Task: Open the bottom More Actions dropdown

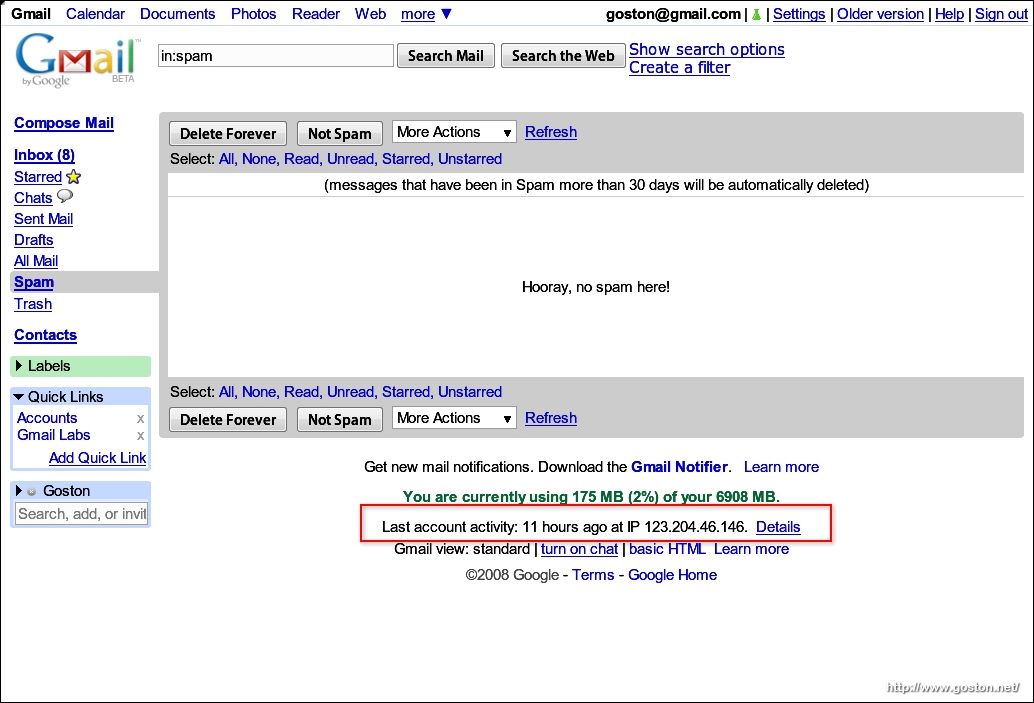Action: [454, 418]
